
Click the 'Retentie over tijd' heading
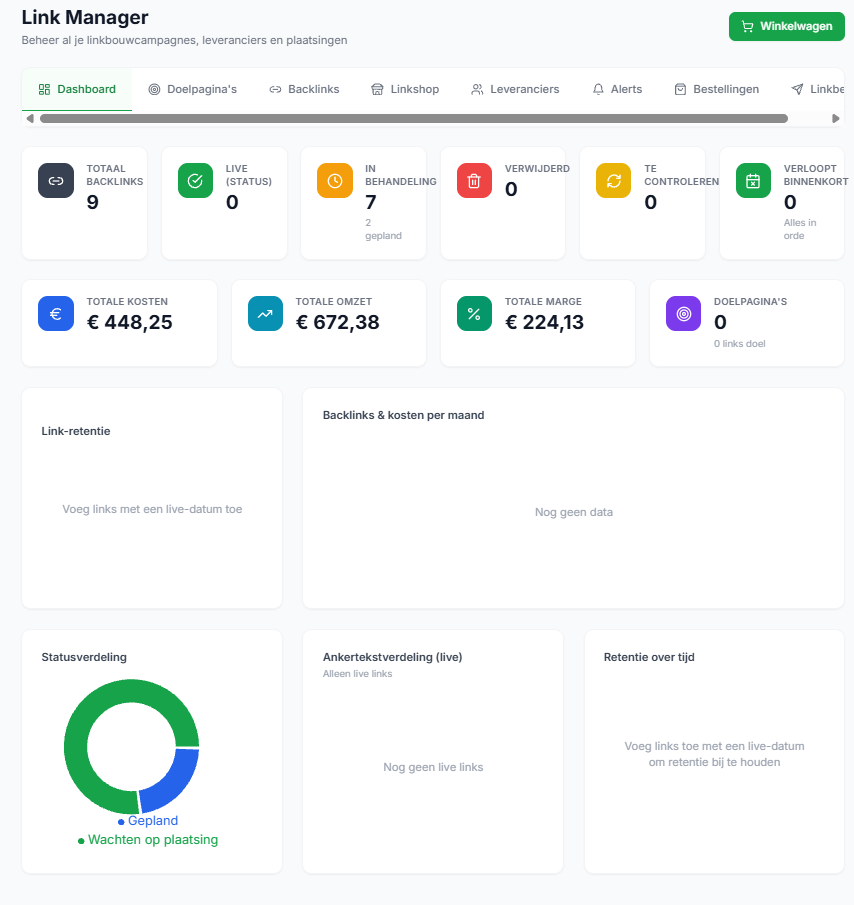(649, 657)
